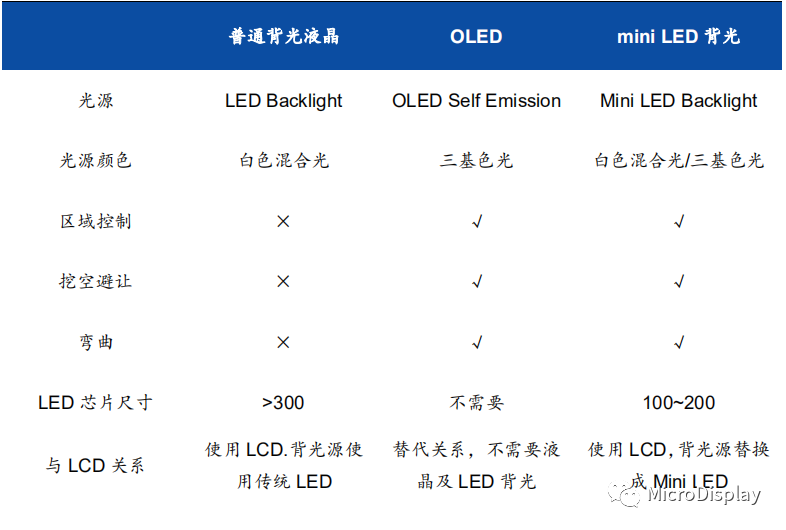This screenshot has height=530, width=786.
Task: Click the X mark in 区域控制 row
Action: (x=283, y=221)
